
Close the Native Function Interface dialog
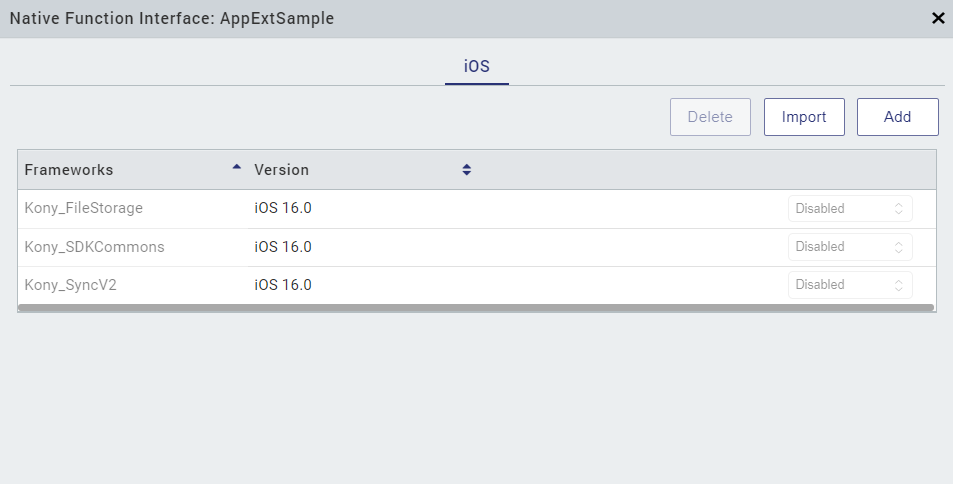click(937, 18)
